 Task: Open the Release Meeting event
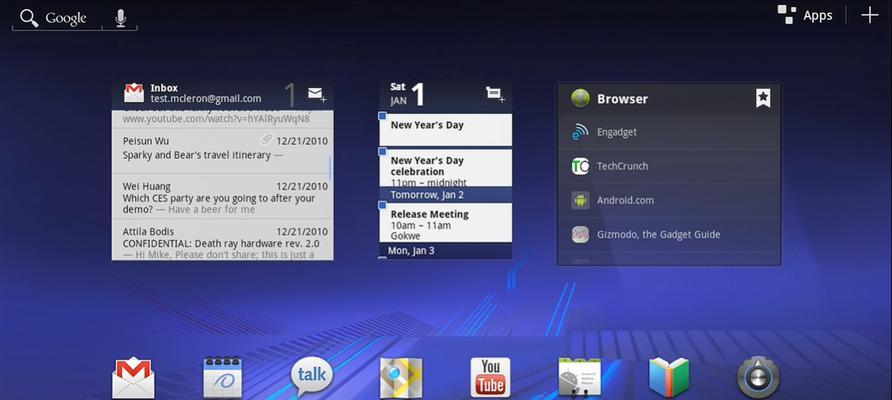click(445, 222)
